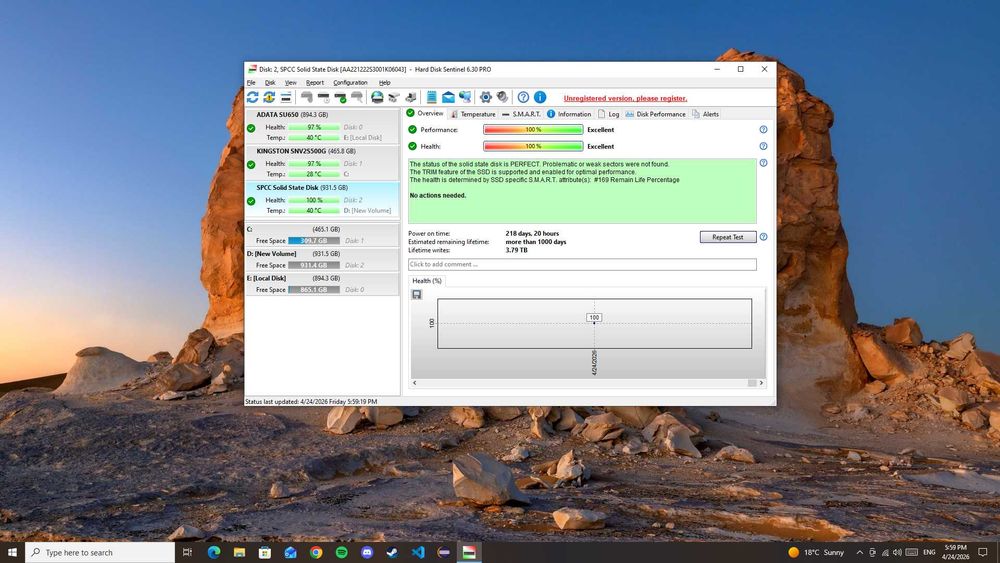The width and height of the screenshot is (1000, 563).
Task: Switch to the Temperature tab
Action: pos(473,114)
